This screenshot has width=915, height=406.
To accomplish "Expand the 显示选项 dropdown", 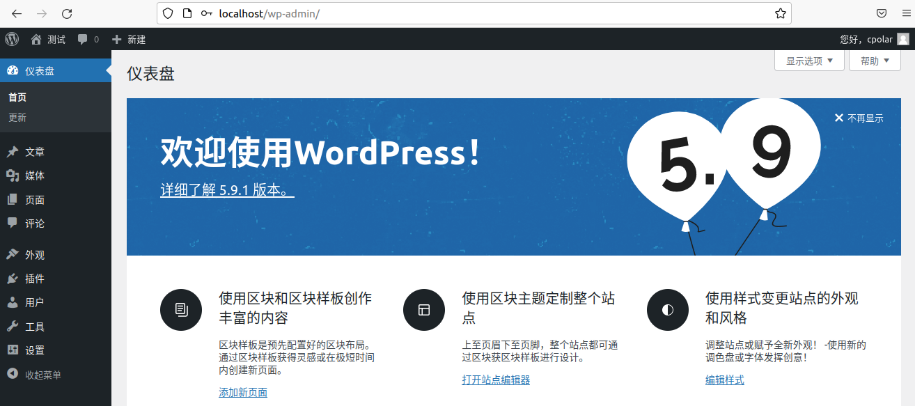I will pos(809,61).
